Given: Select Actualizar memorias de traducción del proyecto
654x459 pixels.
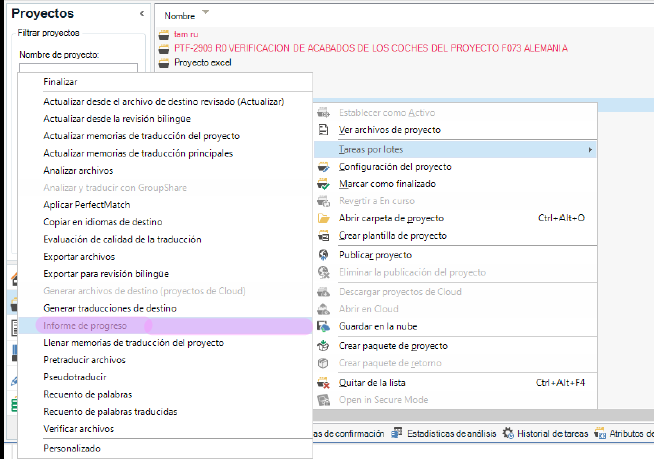Looking at the screenshot, I should coord(165,136).
